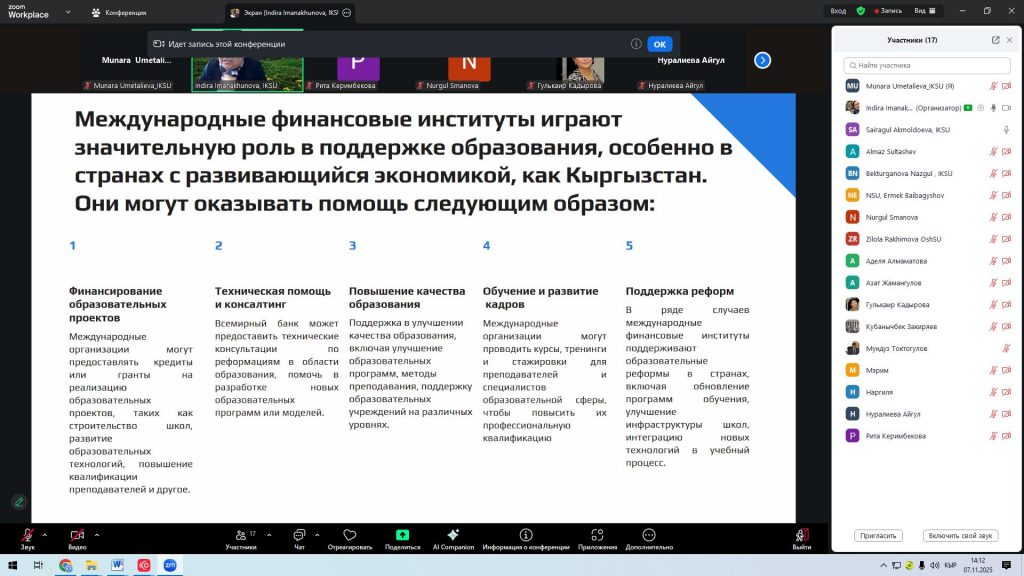
Task: Expand video options arrow beside Видео
Action: pos(96,531)
